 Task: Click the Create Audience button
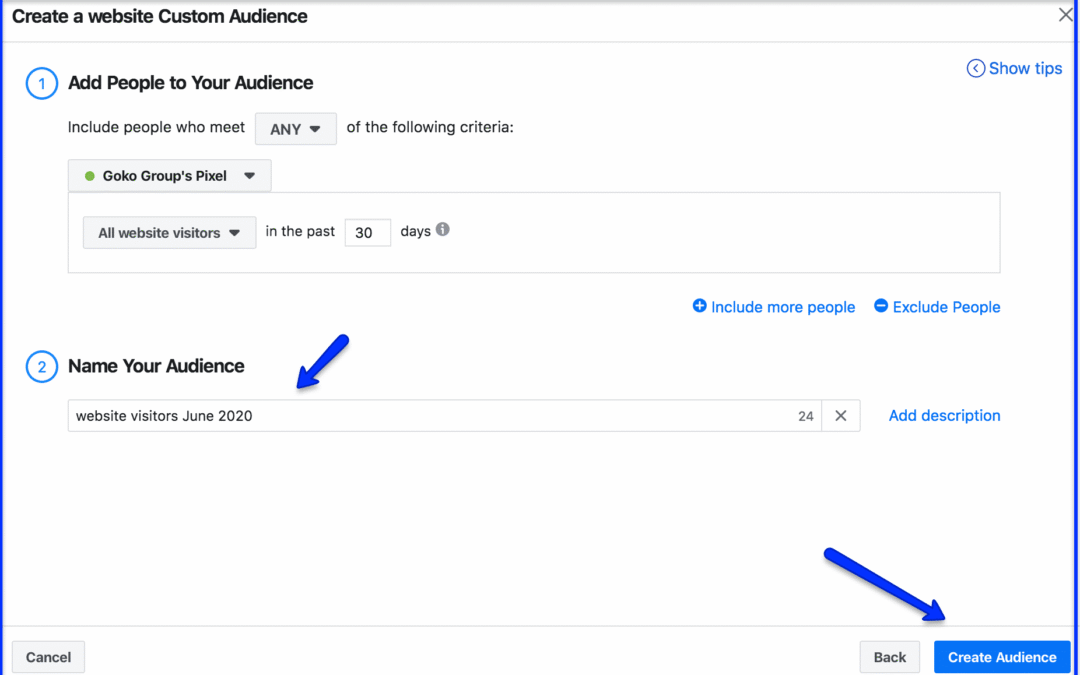(x=1001, y=657)
